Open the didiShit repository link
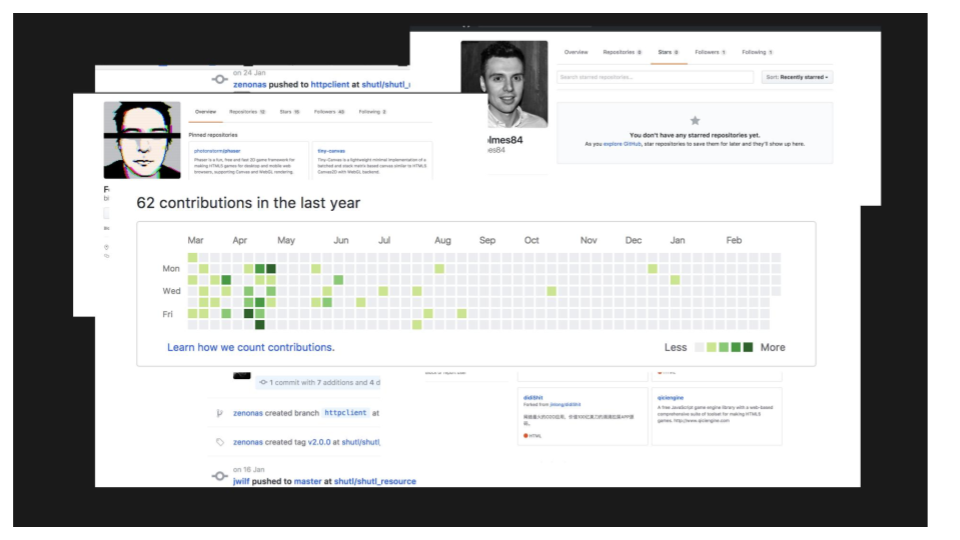This screenshot has height=540, width=960. click(x=533, y=398)
